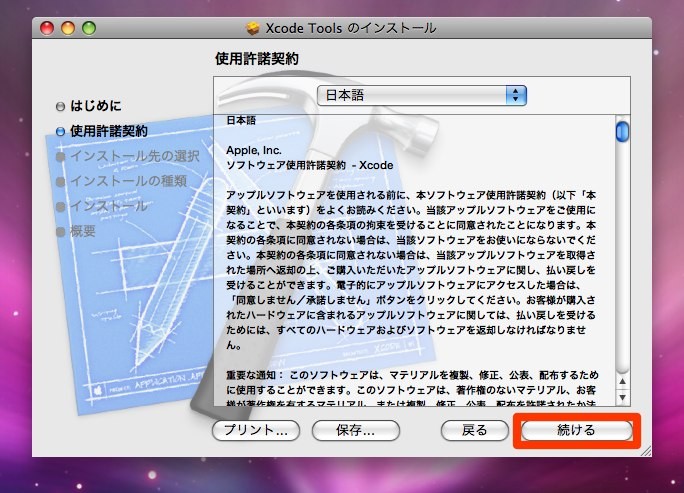Click the 概要 step in sidebar
The image size is (684, 493).
pos(76,231)
